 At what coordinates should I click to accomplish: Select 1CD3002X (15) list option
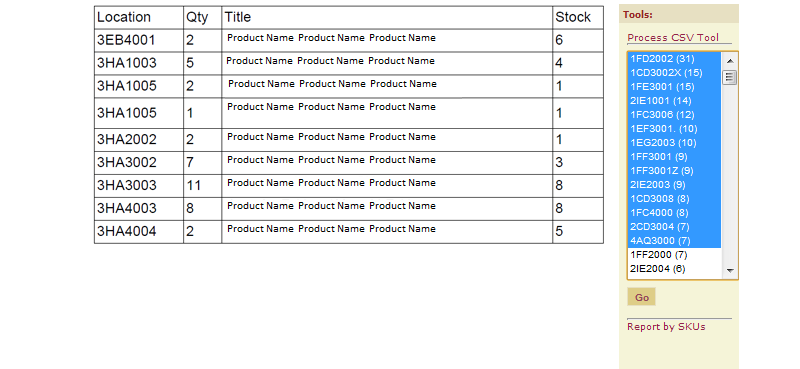click(674, 72)
